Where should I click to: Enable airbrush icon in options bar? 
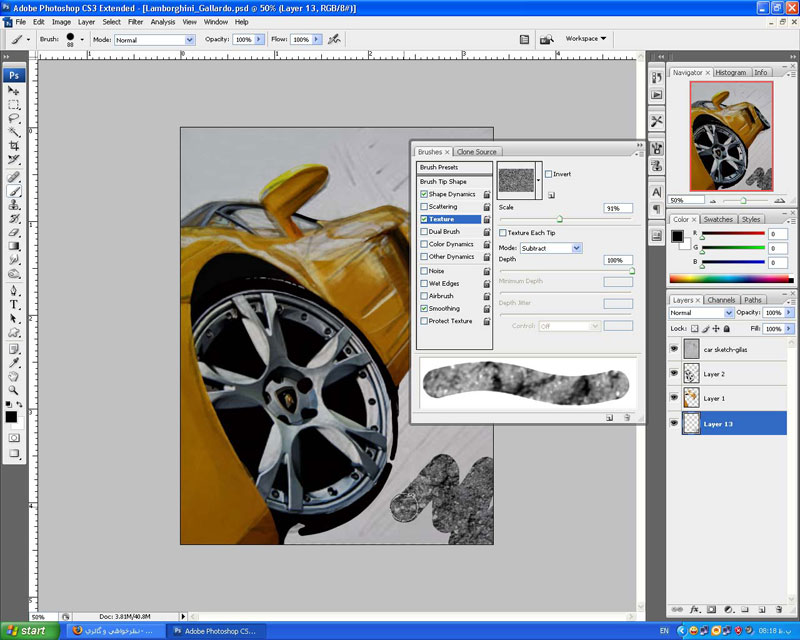(x=334, y=39)
